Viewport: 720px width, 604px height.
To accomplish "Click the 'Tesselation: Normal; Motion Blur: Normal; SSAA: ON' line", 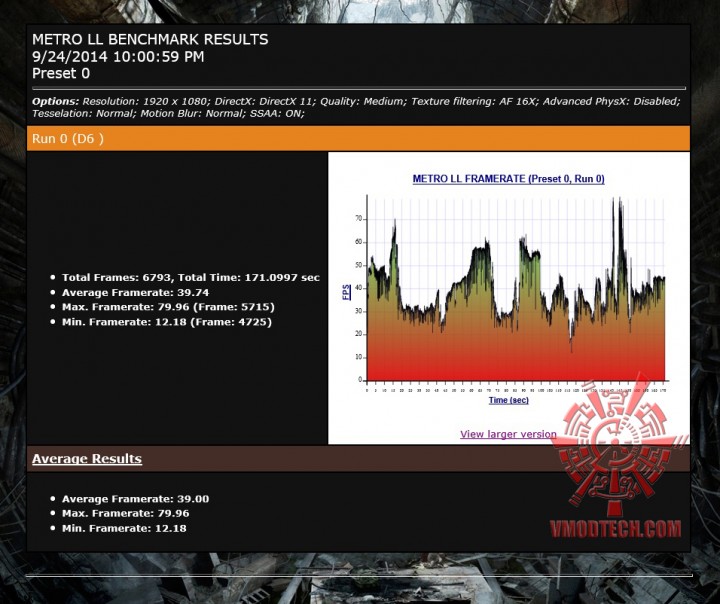I will click(168, 113).
